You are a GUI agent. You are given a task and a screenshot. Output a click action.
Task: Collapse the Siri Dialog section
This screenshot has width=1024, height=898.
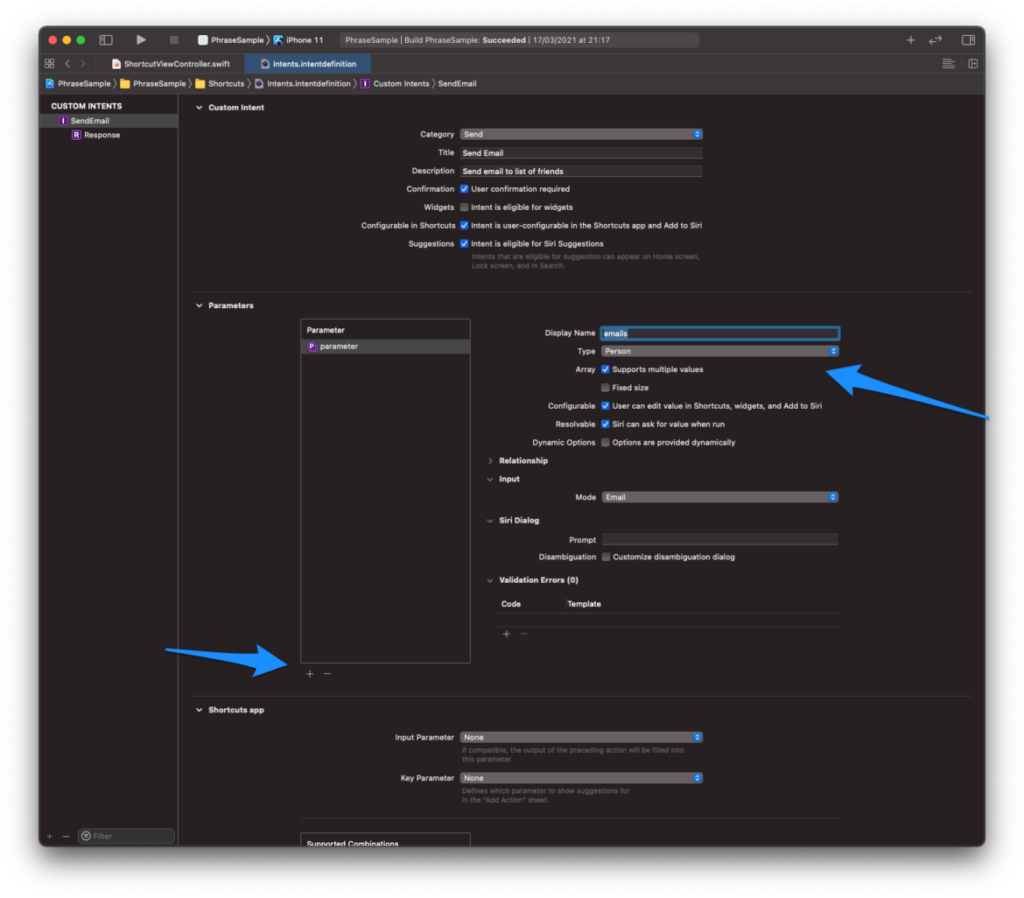tap(490, 521)
